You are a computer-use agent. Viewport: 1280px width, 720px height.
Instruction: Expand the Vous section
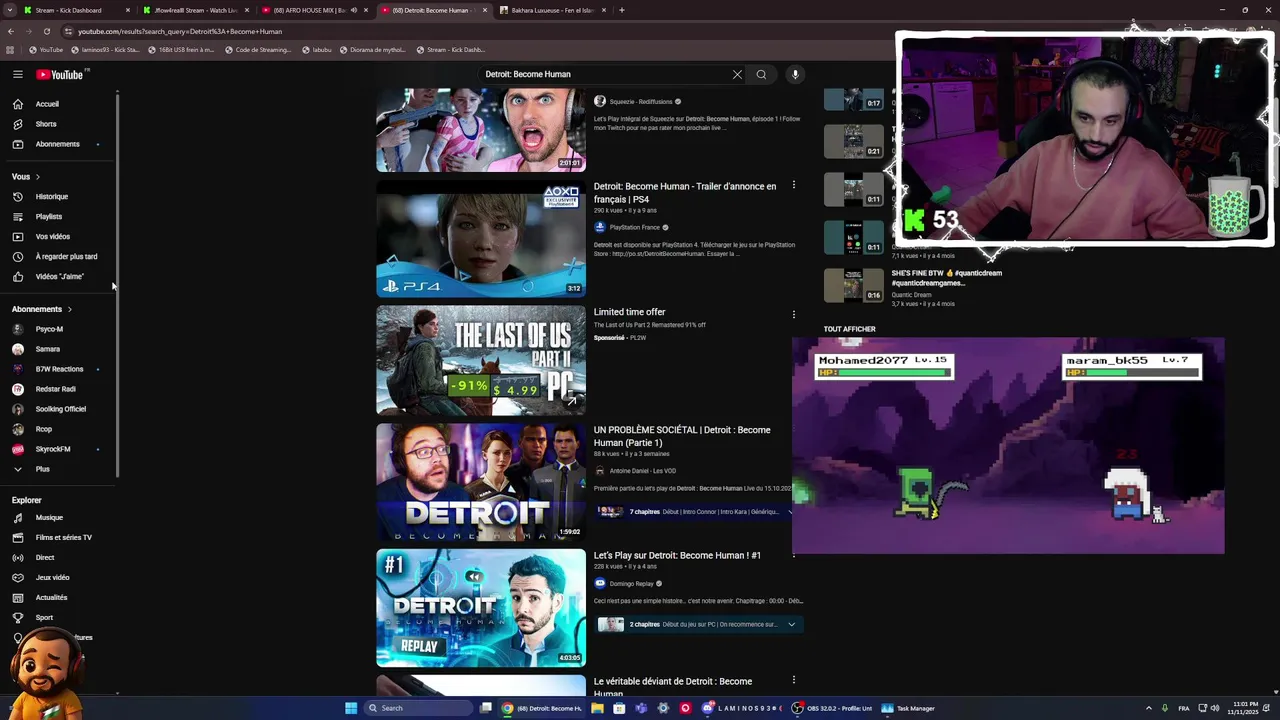point(26,176)
